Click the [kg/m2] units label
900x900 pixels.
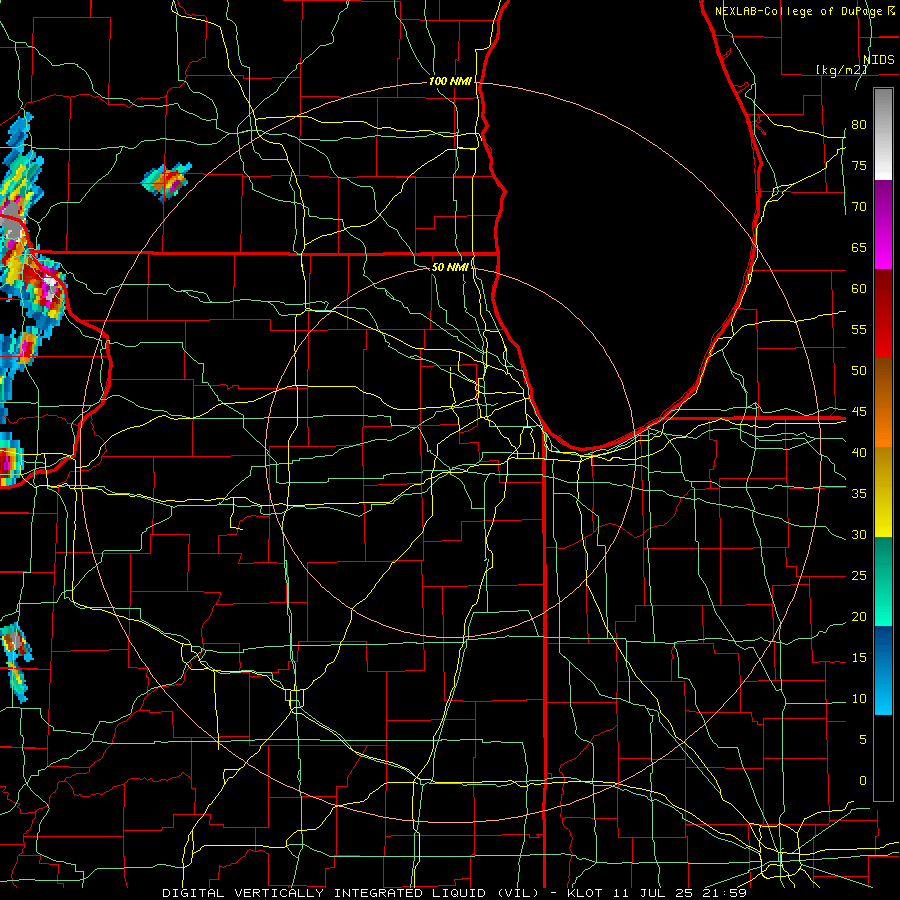click(x=841, y=70)
